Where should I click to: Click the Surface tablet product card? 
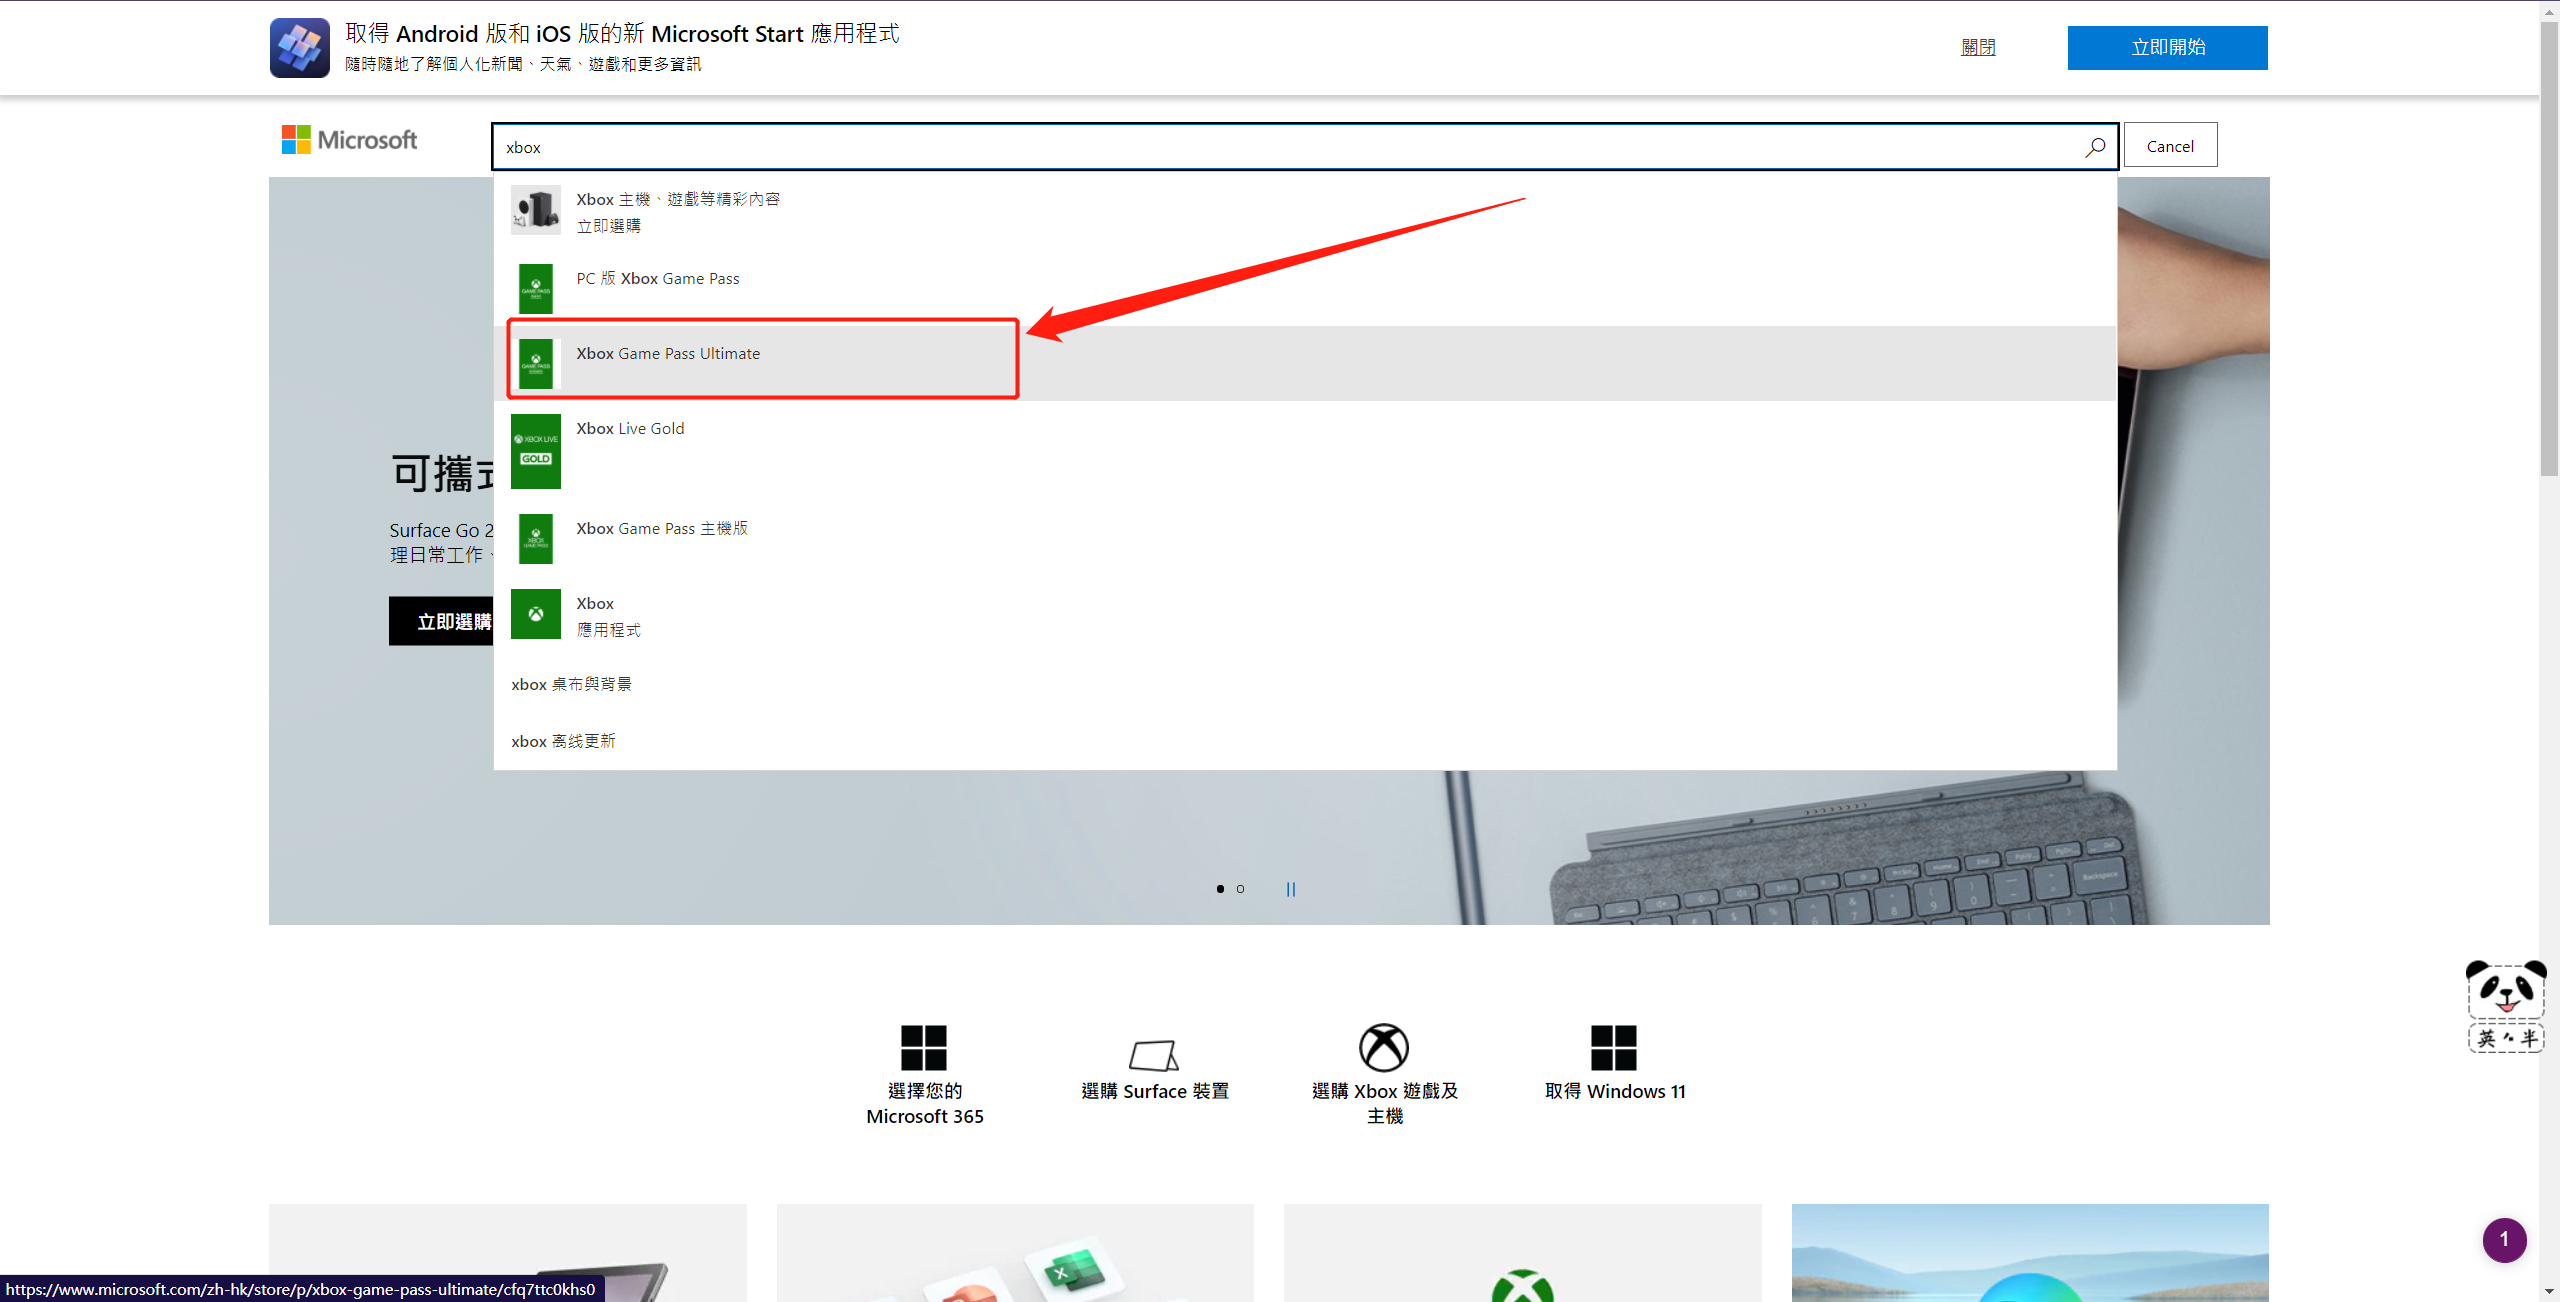[508, 1253]
